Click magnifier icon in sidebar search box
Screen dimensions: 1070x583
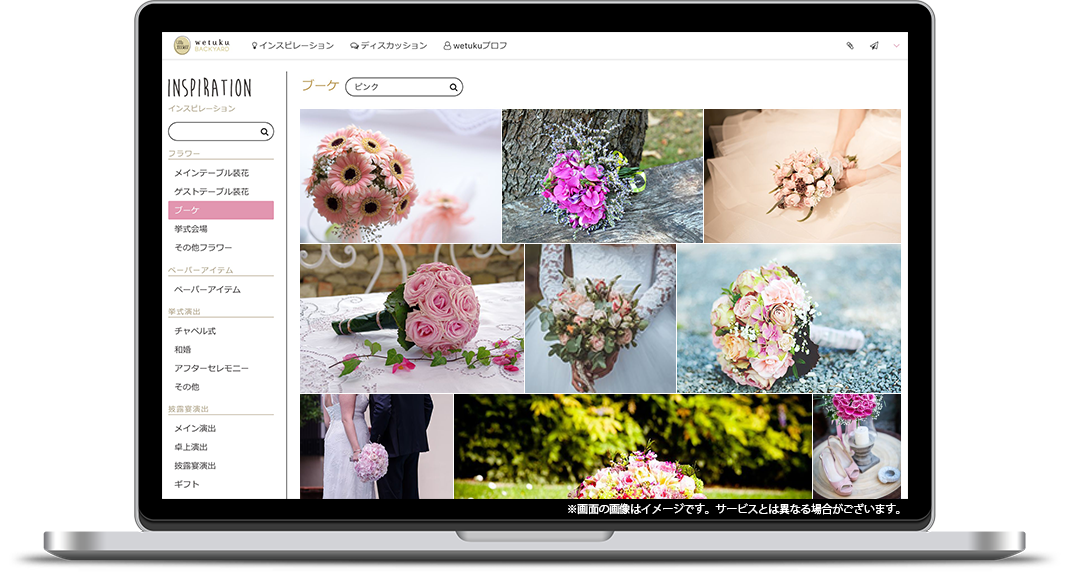click(265, 132)
